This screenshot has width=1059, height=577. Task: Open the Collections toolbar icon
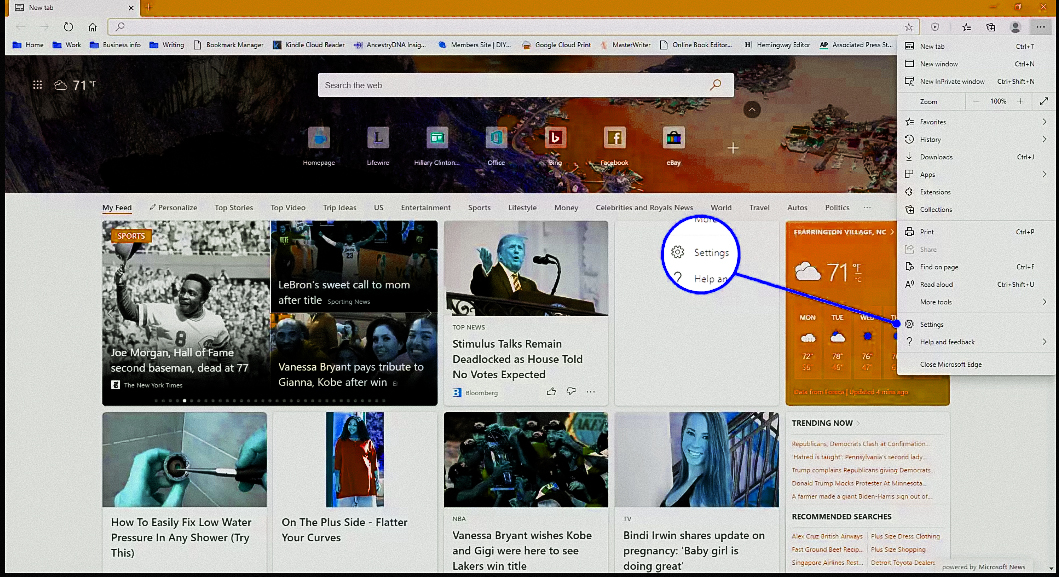[990, 27]
